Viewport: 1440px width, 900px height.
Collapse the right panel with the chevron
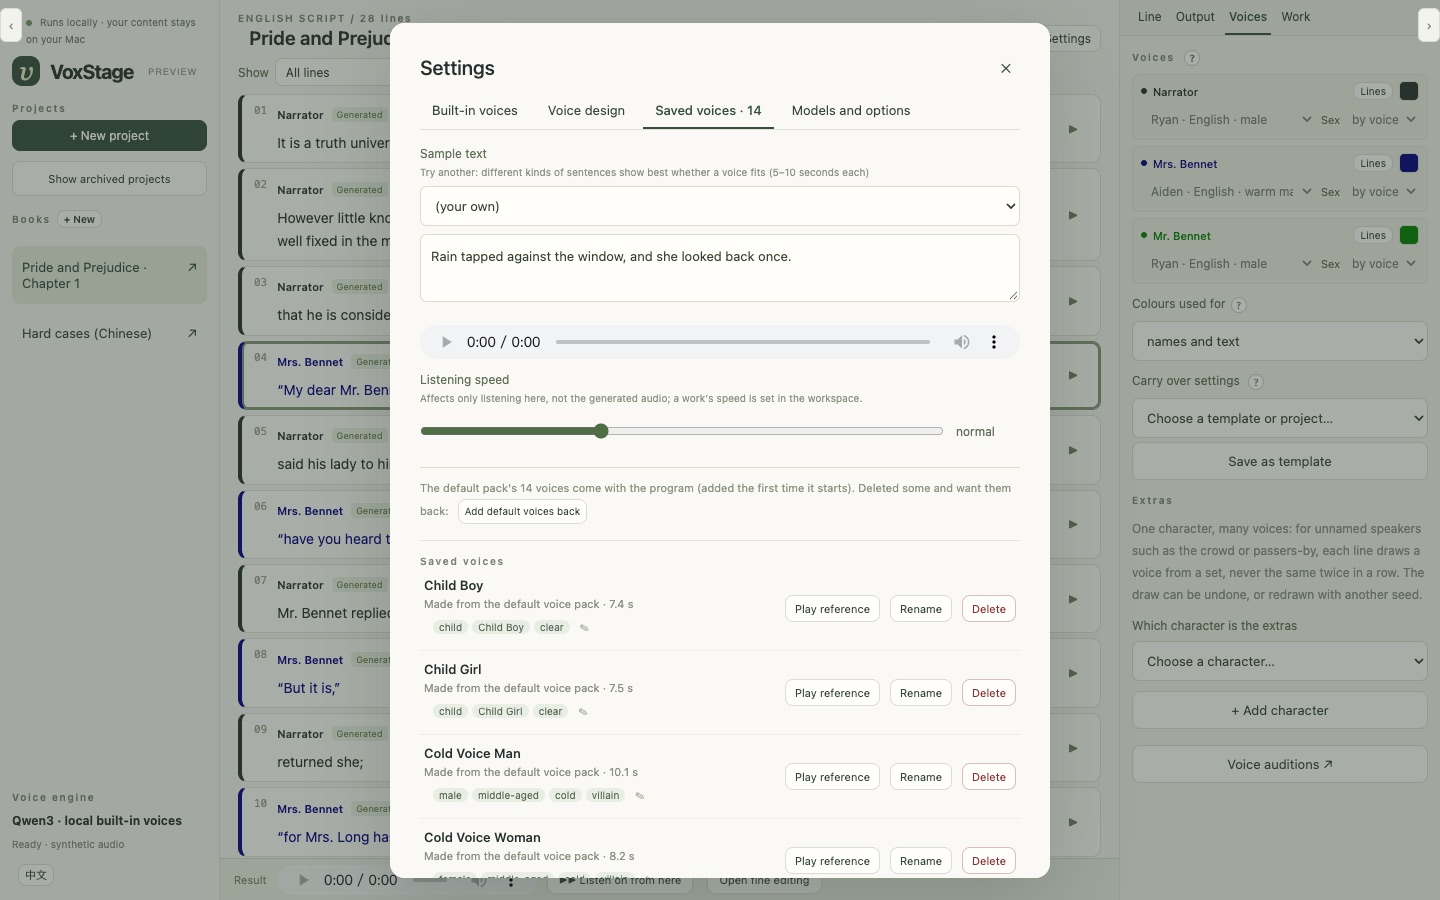[1429, 26]
